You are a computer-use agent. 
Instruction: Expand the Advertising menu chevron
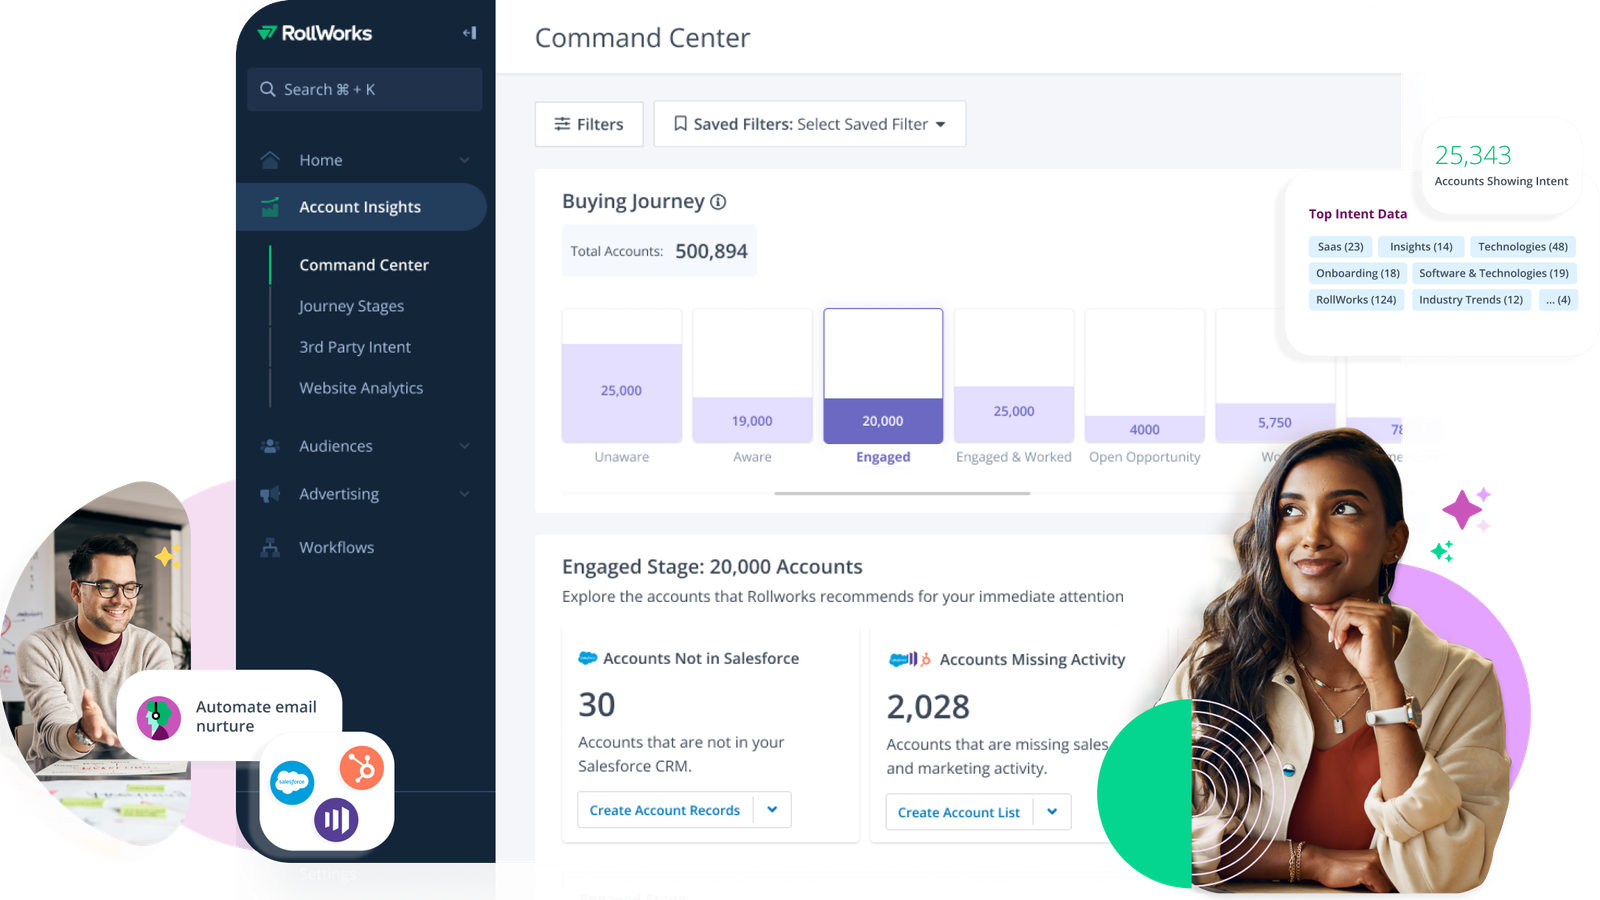click(x=464, y=494)
